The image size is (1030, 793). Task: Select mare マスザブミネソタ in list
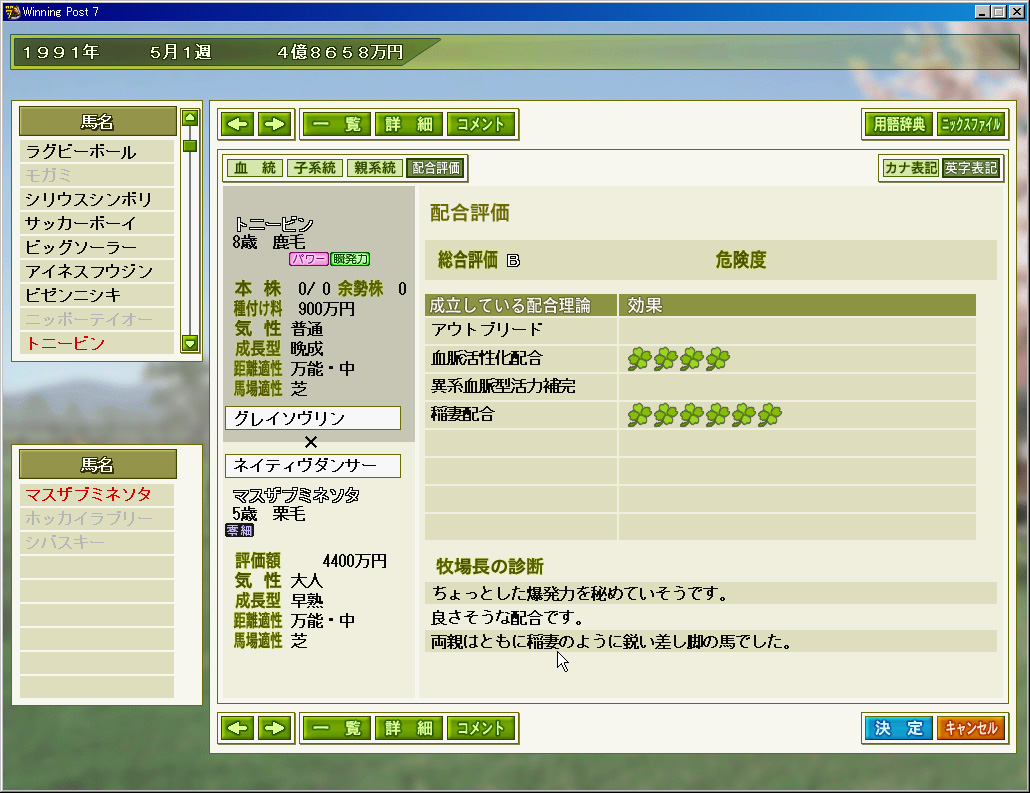(x=97, y=494)
